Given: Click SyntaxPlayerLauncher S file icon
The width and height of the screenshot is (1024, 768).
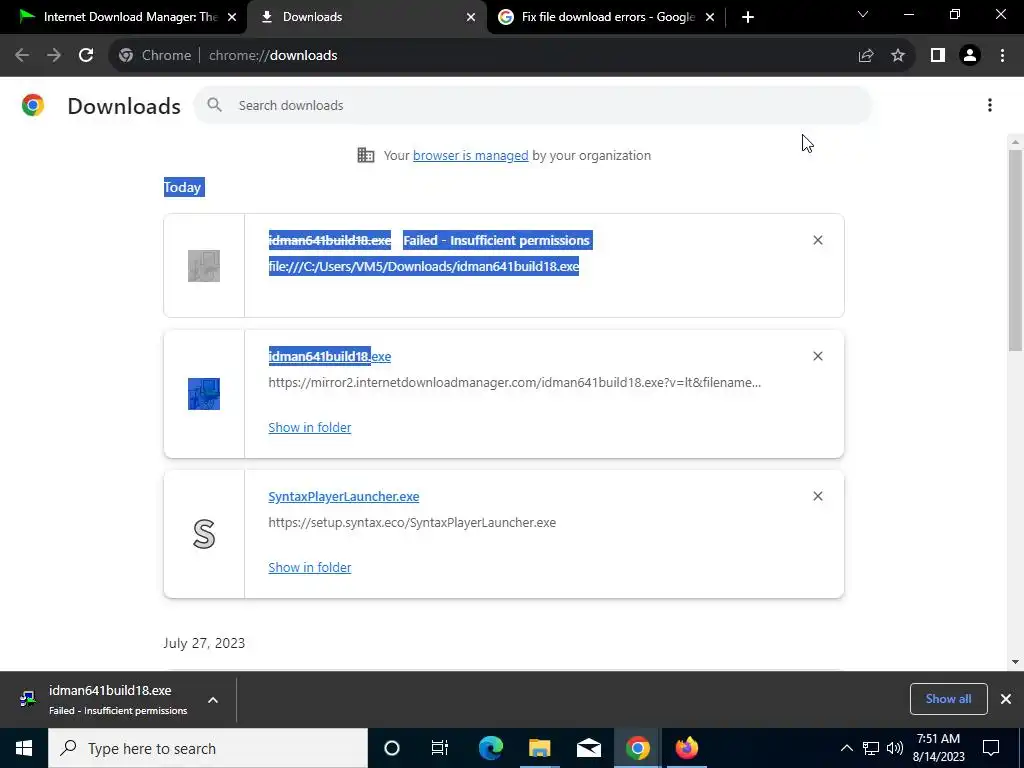Looking at the screenshot, I should (x=204, y=534).
